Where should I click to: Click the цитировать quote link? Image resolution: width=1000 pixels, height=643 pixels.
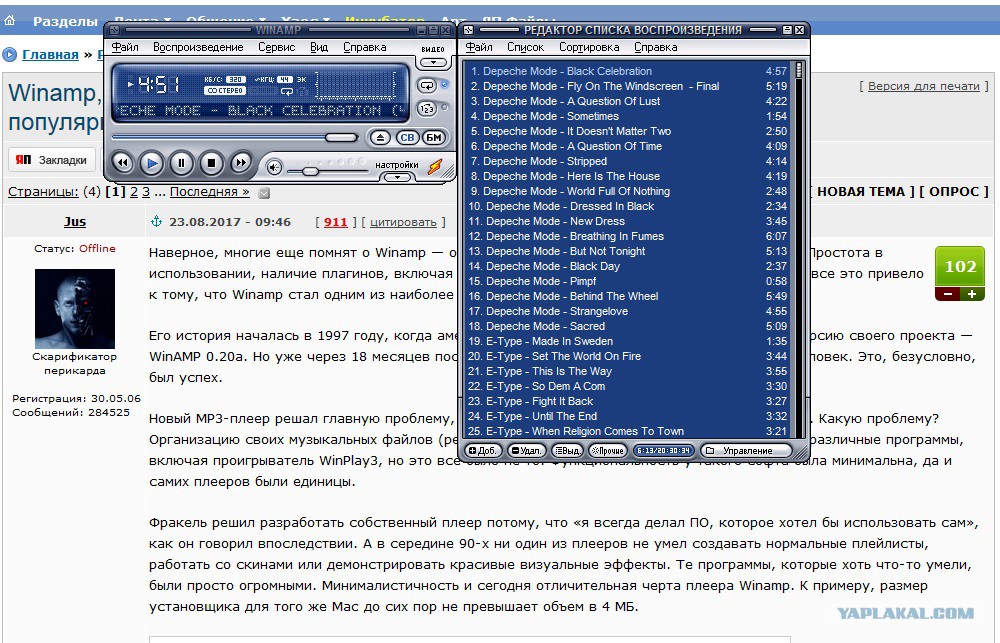click(x=403, y=222)
